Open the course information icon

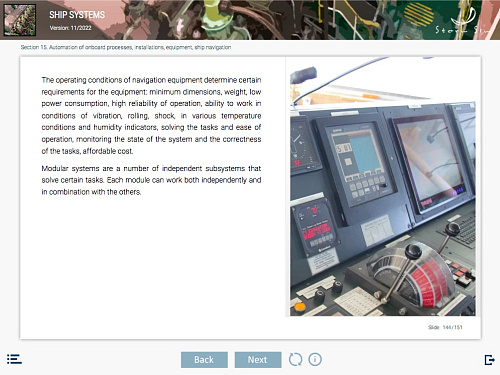315,359
